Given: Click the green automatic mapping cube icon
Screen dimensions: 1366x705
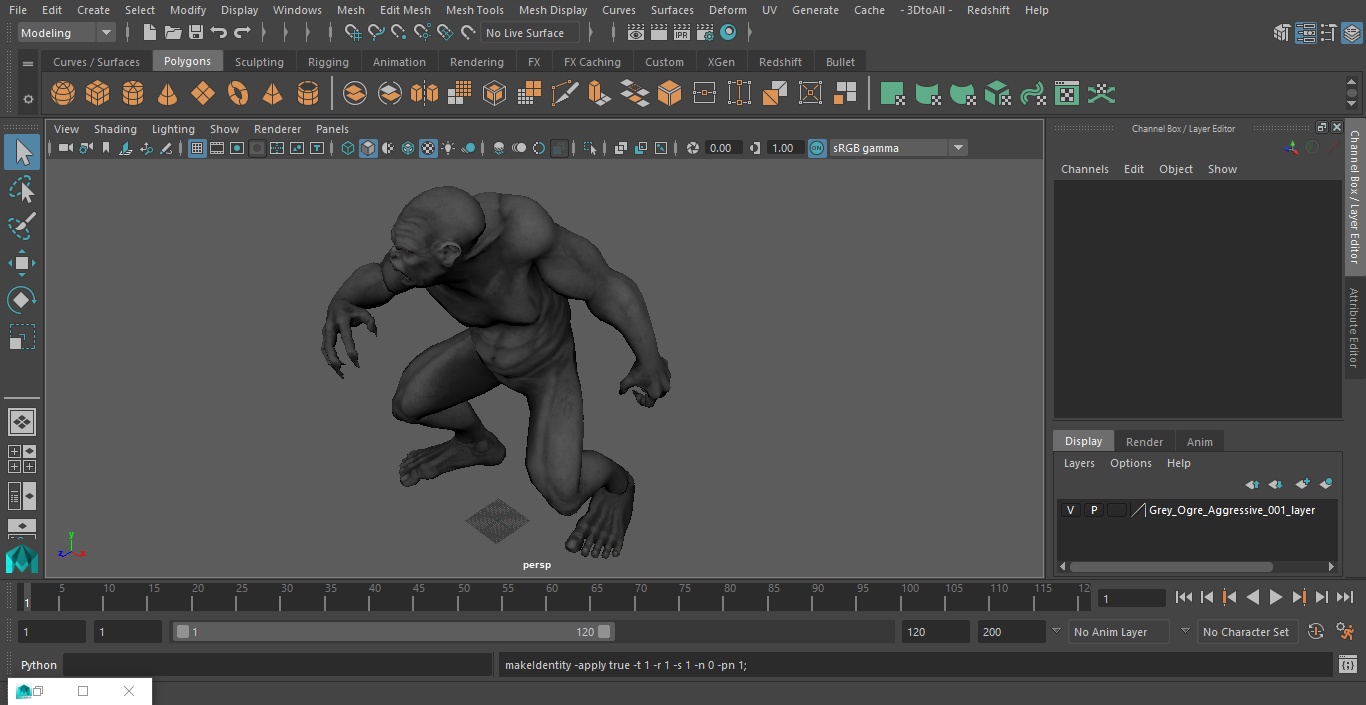Looking at the screenshot, I should (x=997, y=94).
